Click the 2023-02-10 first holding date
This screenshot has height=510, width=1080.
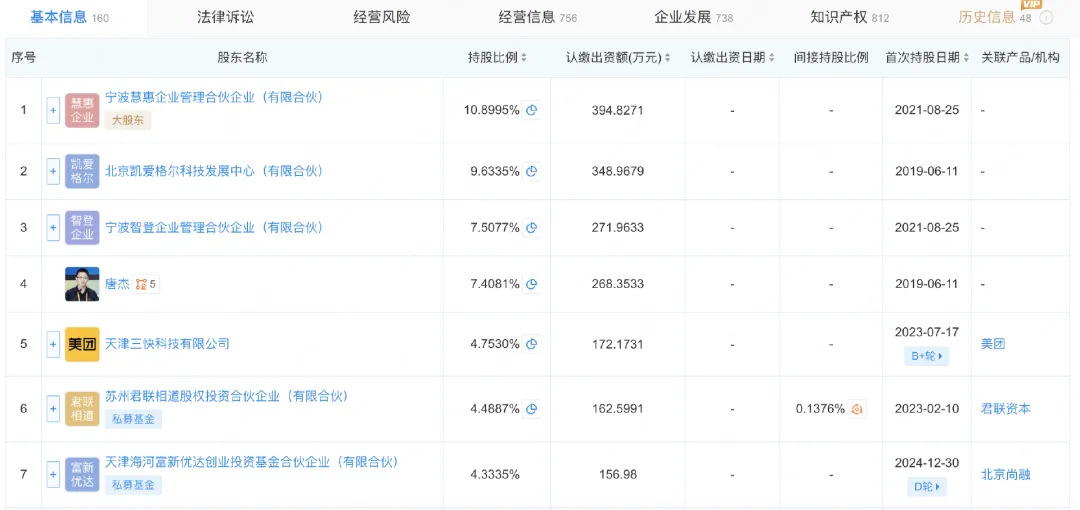(926, 409)
